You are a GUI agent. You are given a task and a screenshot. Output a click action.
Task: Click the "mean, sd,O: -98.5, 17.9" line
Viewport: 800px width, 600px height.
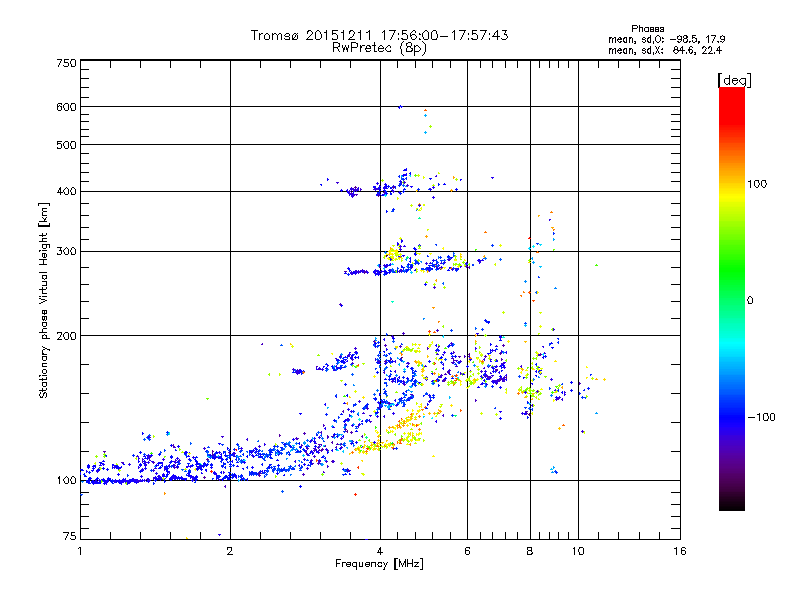(666, 39)
